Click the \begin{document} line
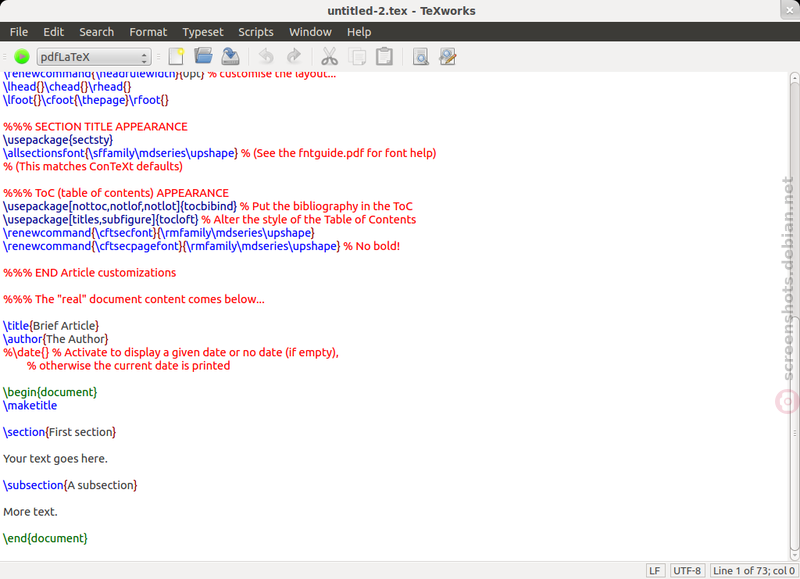 [50, 392]
